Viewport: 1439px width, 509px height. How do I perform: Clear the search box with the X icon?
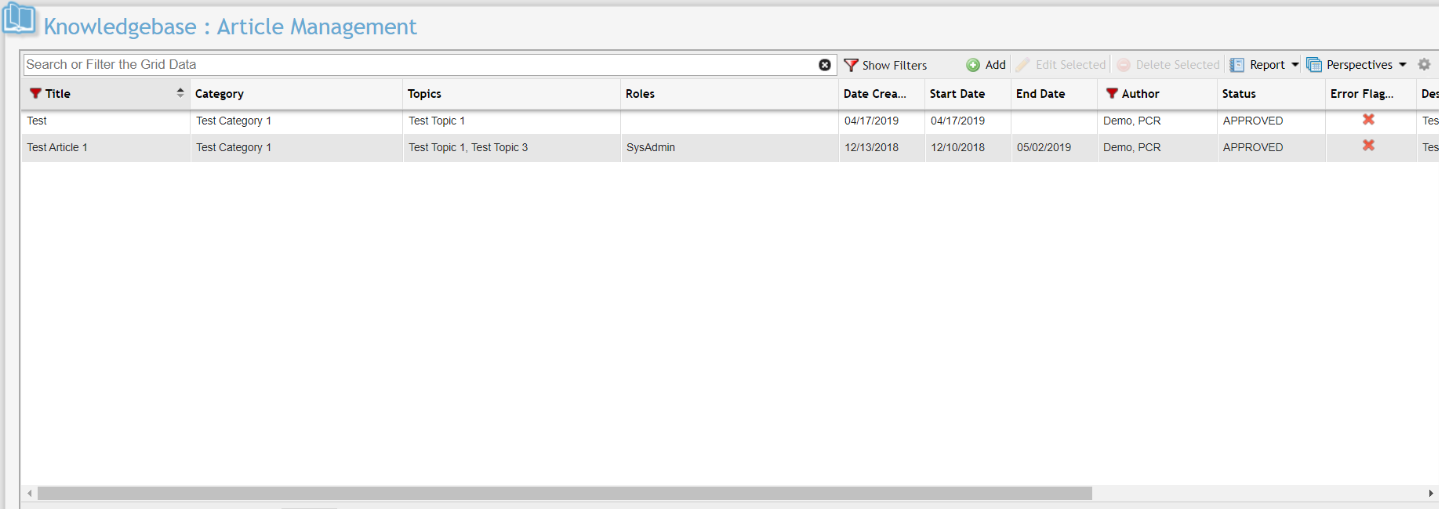pyautogui.click(x=825, y=65)
